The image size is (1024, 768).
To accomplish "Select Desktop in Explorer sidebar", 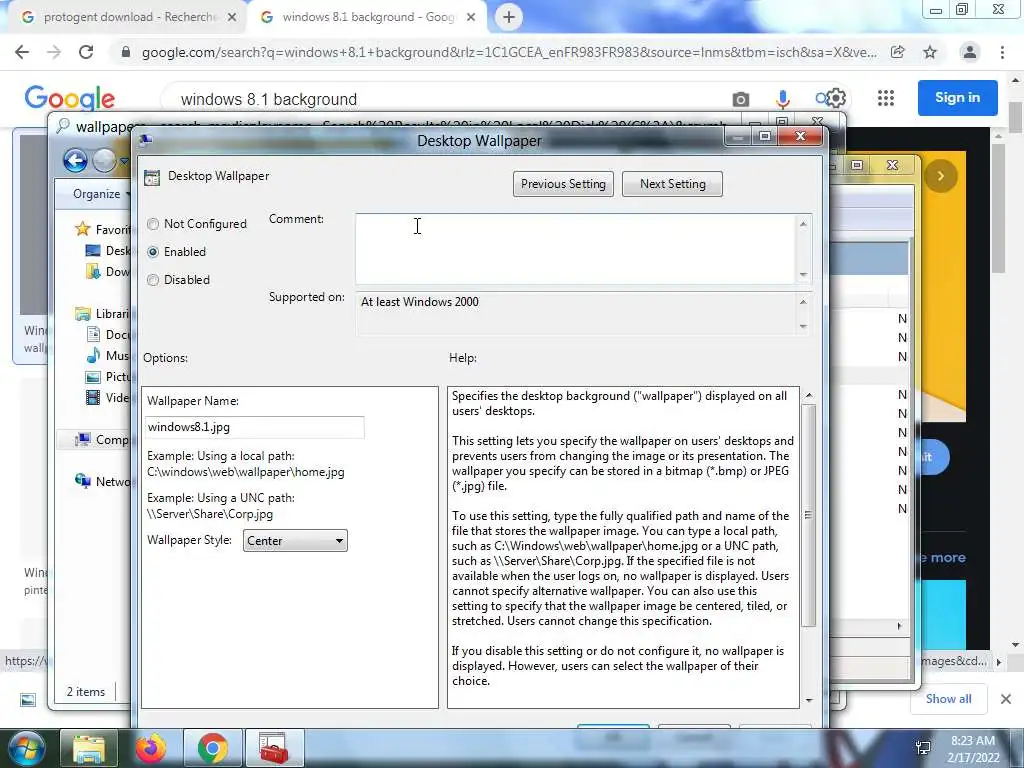I will [110, 251].
